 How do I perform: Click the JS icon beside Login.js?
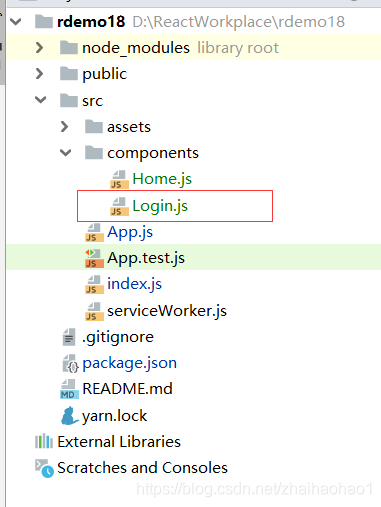(x=119, y=206)
